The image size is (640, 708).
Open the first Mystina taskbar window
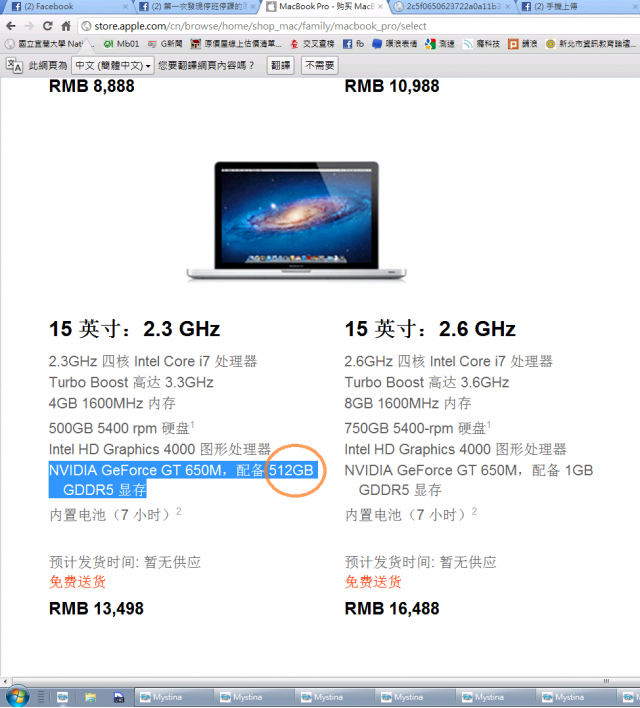(173, 697)
